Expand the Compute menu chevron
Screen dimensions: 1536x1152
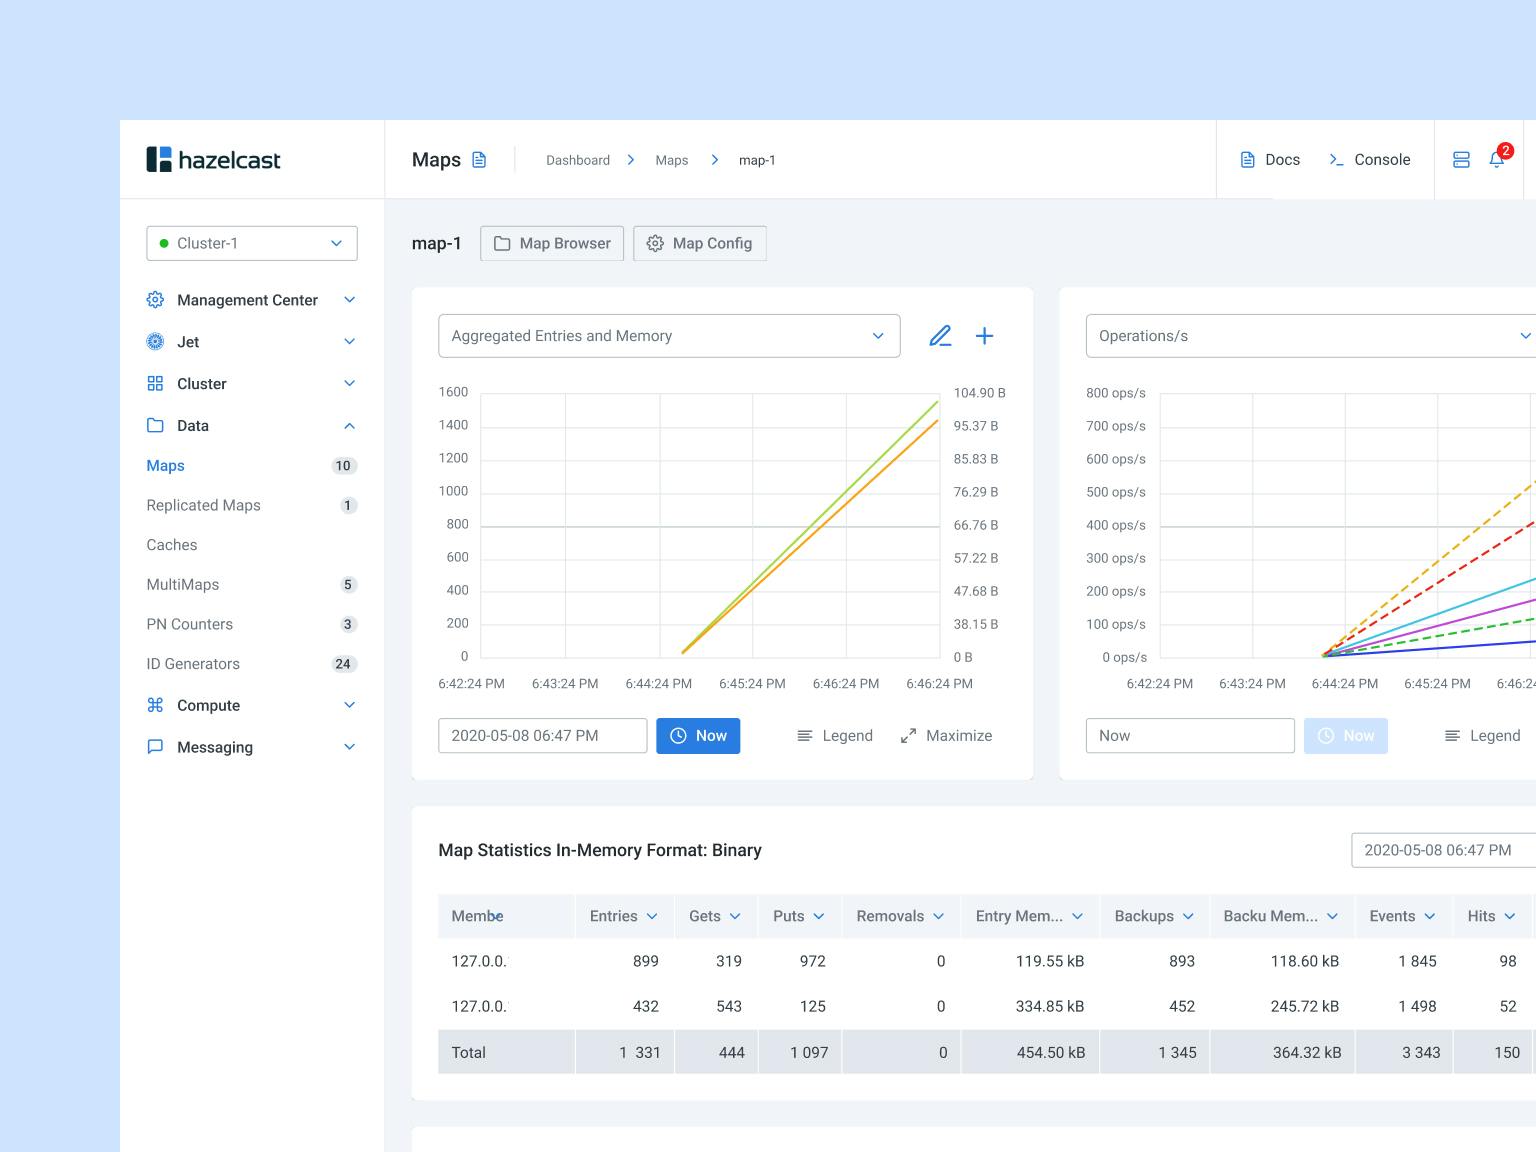[x=350, y=705]
